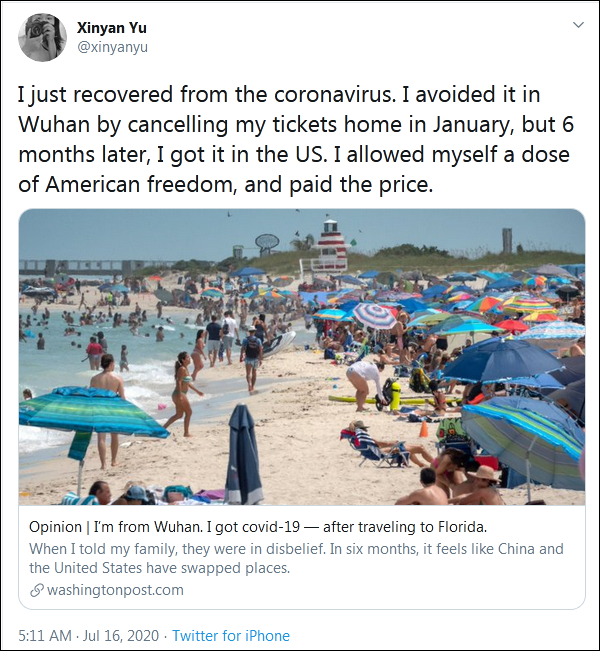Click the round sign left of the lifeguard tower
Viewport: 600px width, 651px height.
click(267, 242)
